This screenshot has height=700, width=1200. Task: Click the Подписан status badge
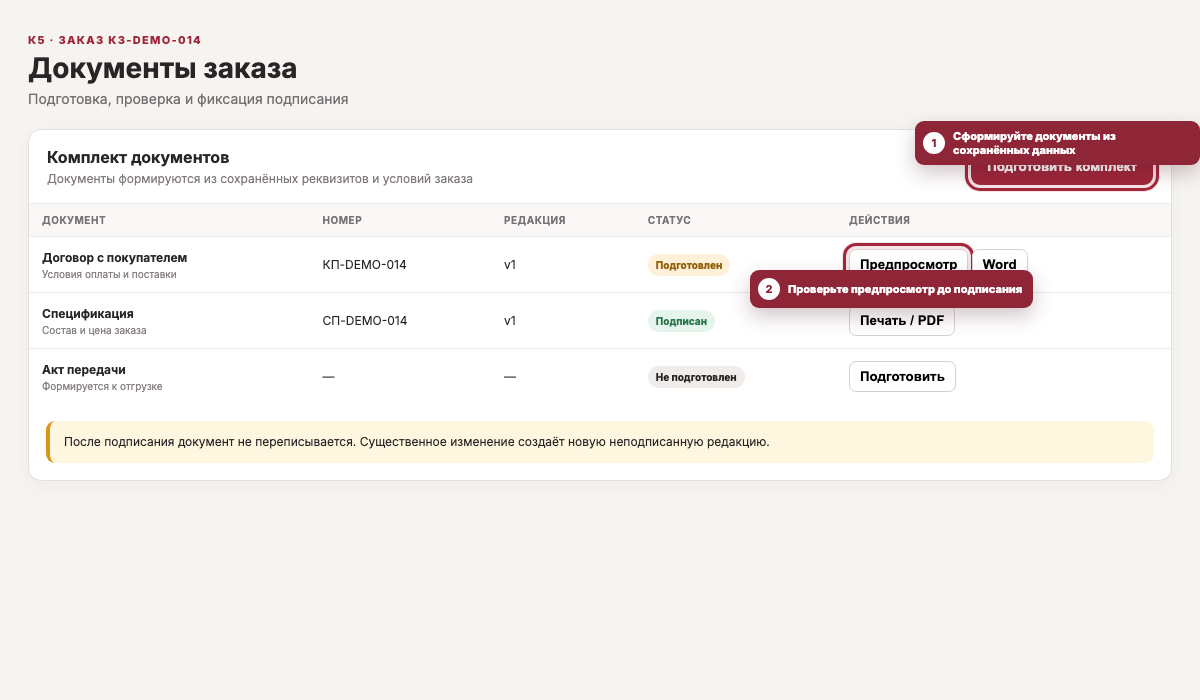pyautogui.click(x=681, y=321)
